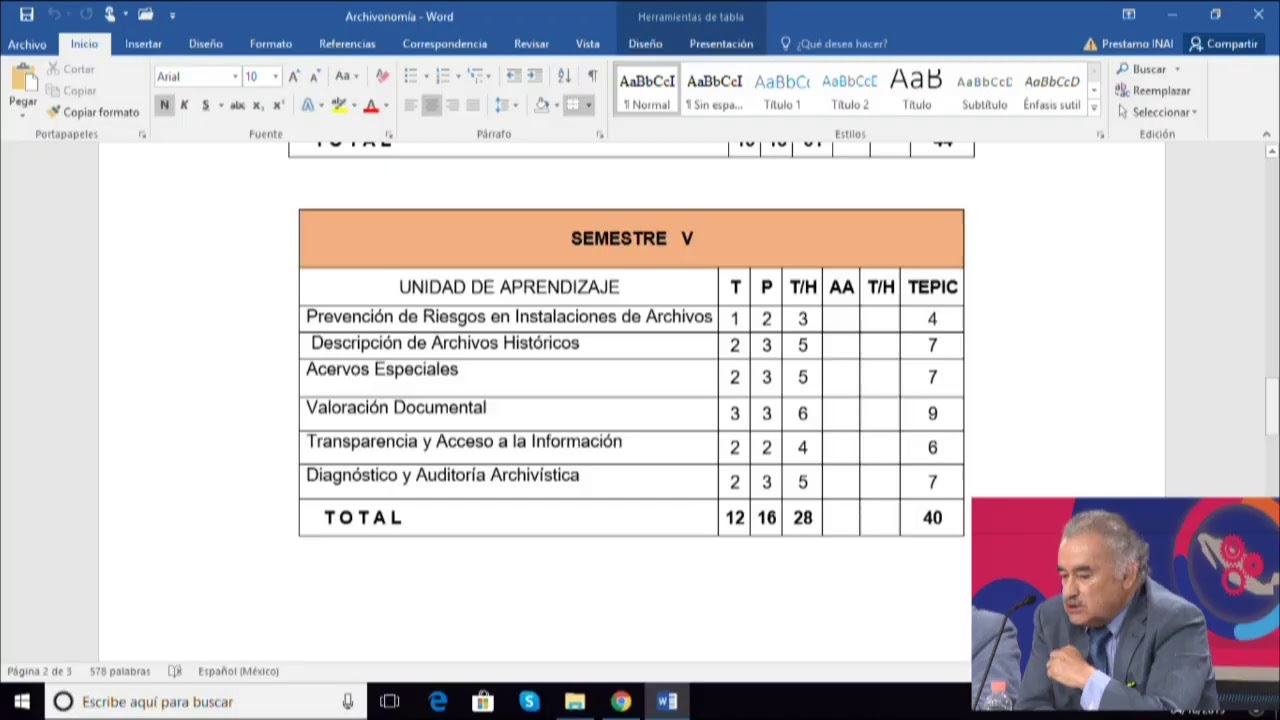1280x720 pixels.
Task: Apply red font color
Action: tap(370, 105)
